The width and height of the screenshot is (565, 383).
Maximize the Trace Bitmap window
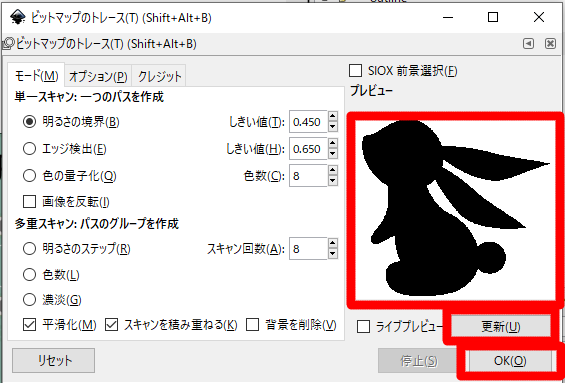pos(493,17)
